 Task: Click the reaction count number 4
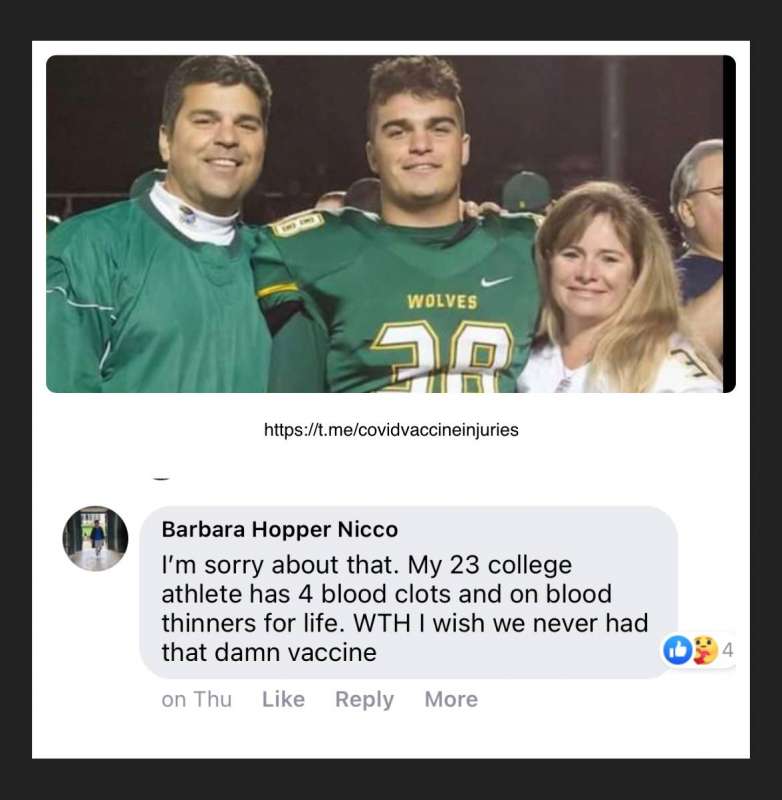(728, 651)
